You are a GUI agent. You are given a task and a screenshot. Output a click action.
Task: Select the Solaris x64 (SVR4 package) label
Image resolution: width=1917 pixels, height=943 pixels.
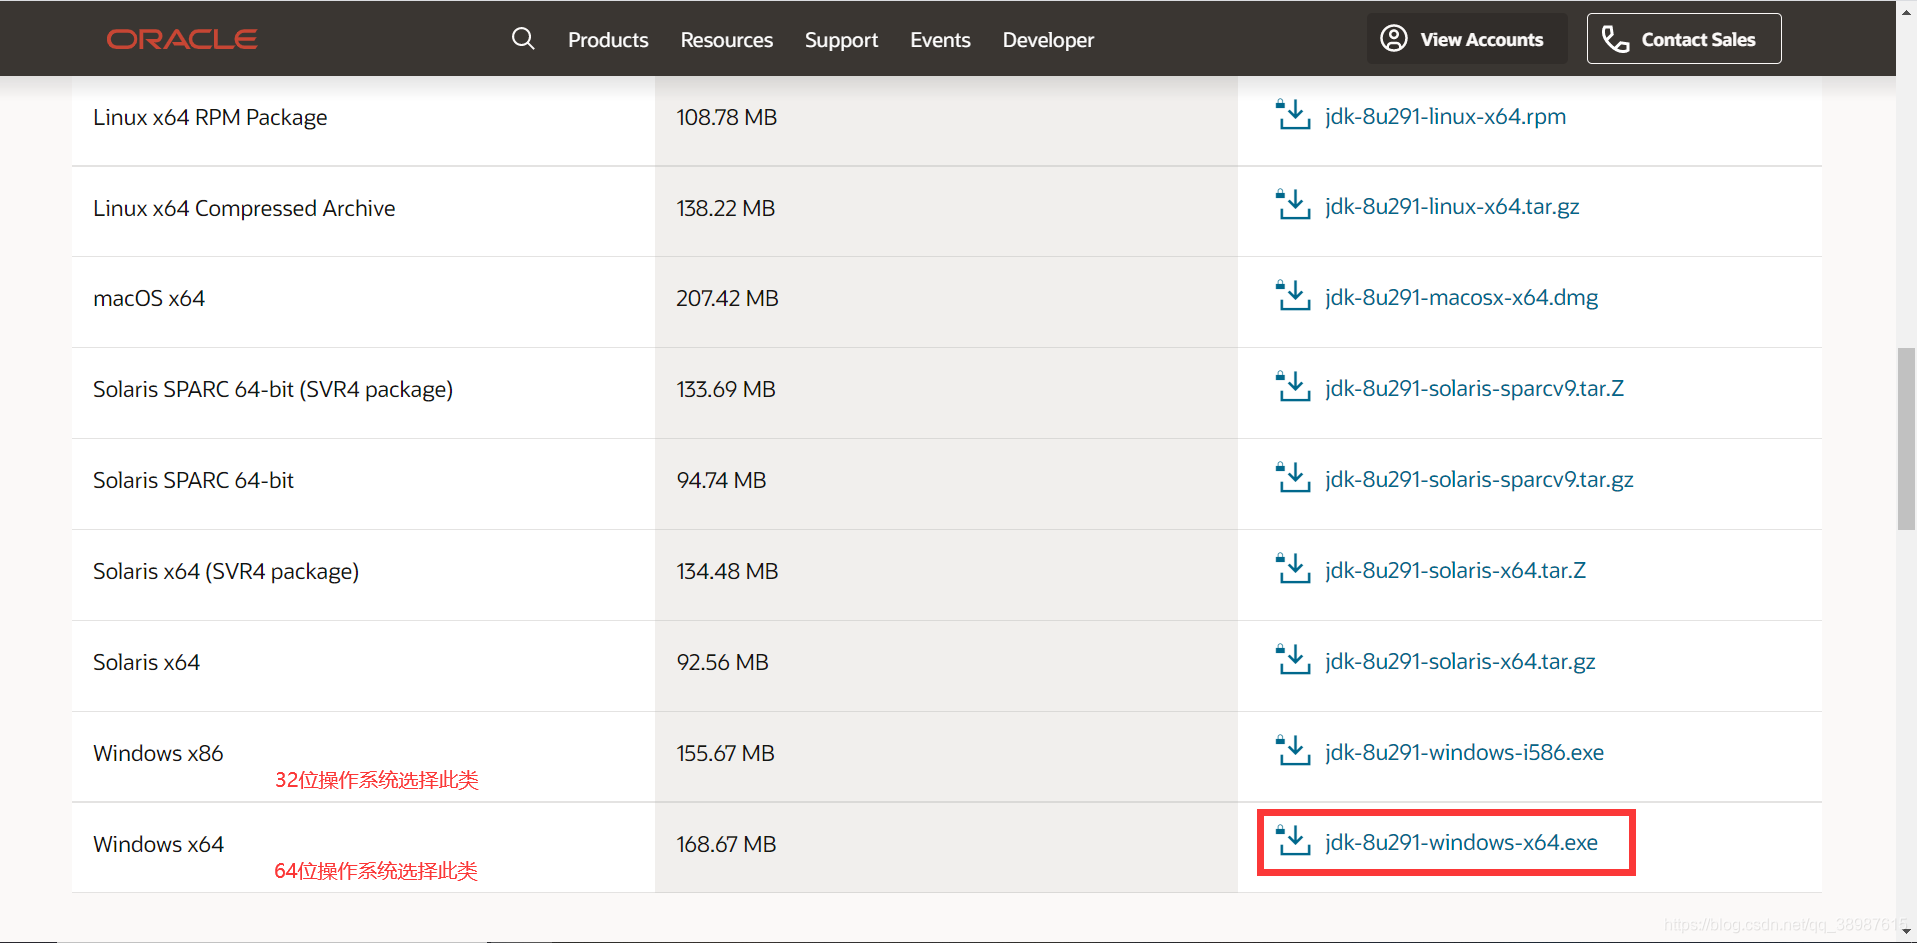click(226, 571)
